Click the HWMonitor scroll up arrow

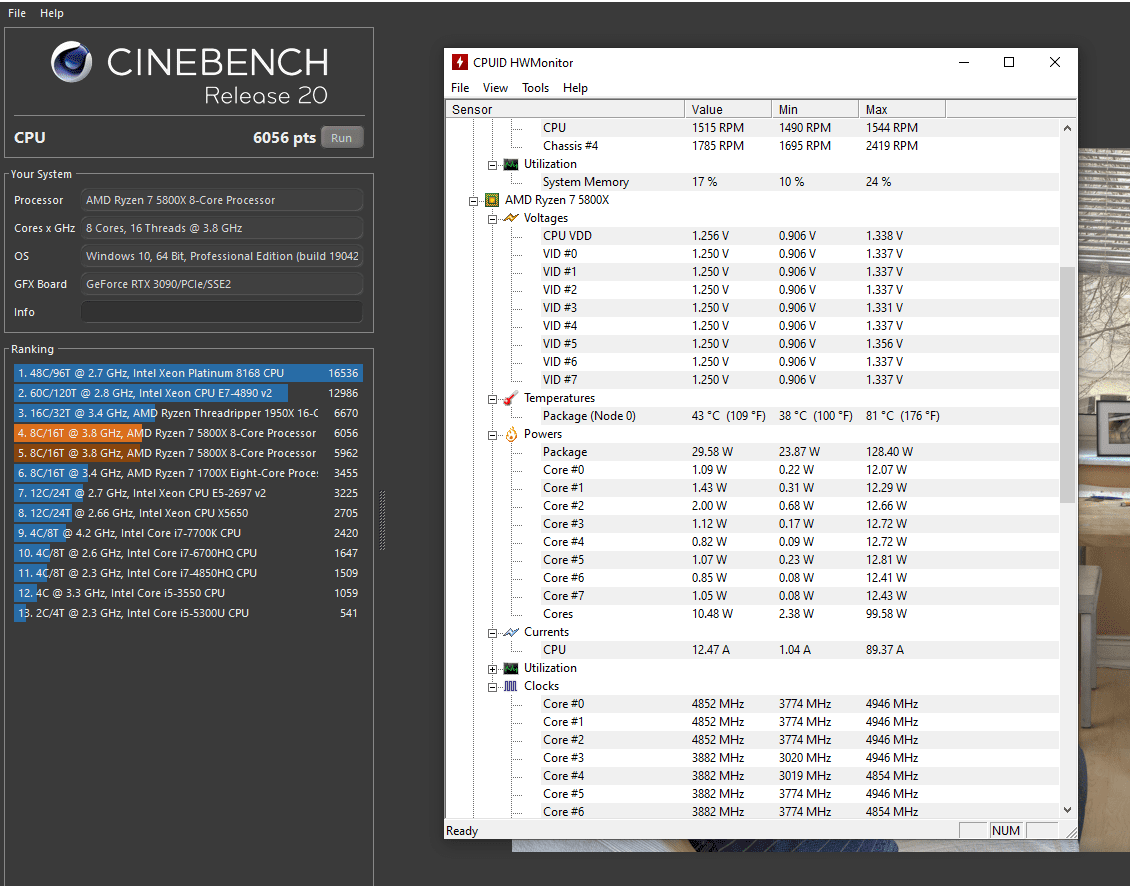click(1067, 128)
